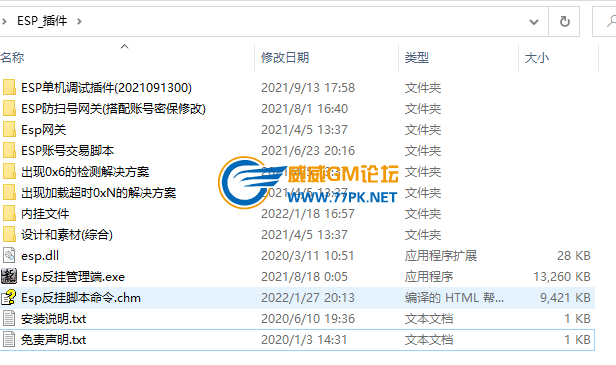Select the file name 安装说明.txt
Image resolution: width=616 pixels, height=365 pixels.
pyautogui.click(x=53, y=319)
